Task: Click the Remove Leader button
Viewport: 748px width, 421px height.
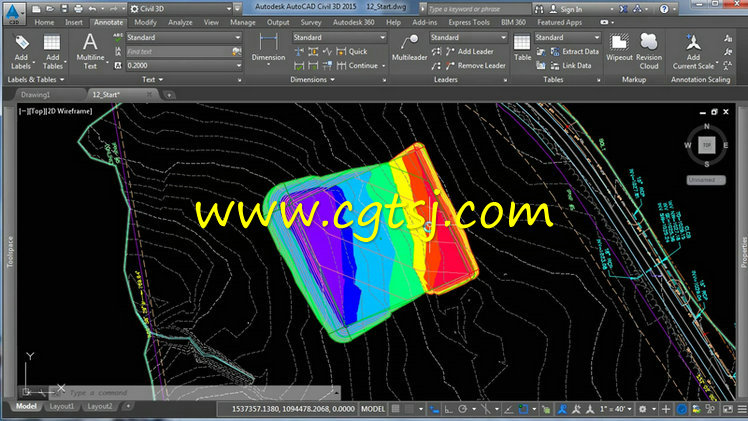Action: coord(475,66)
